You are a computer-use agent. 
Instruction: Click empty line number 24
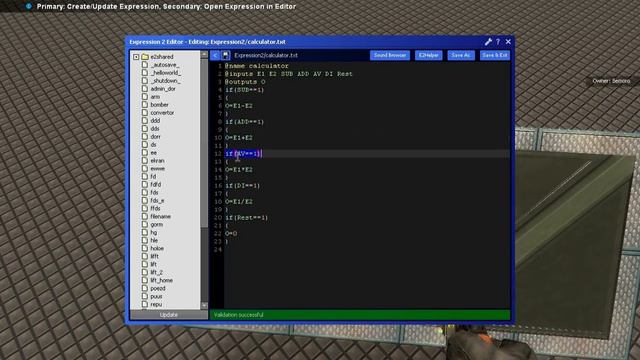point(218,249)
